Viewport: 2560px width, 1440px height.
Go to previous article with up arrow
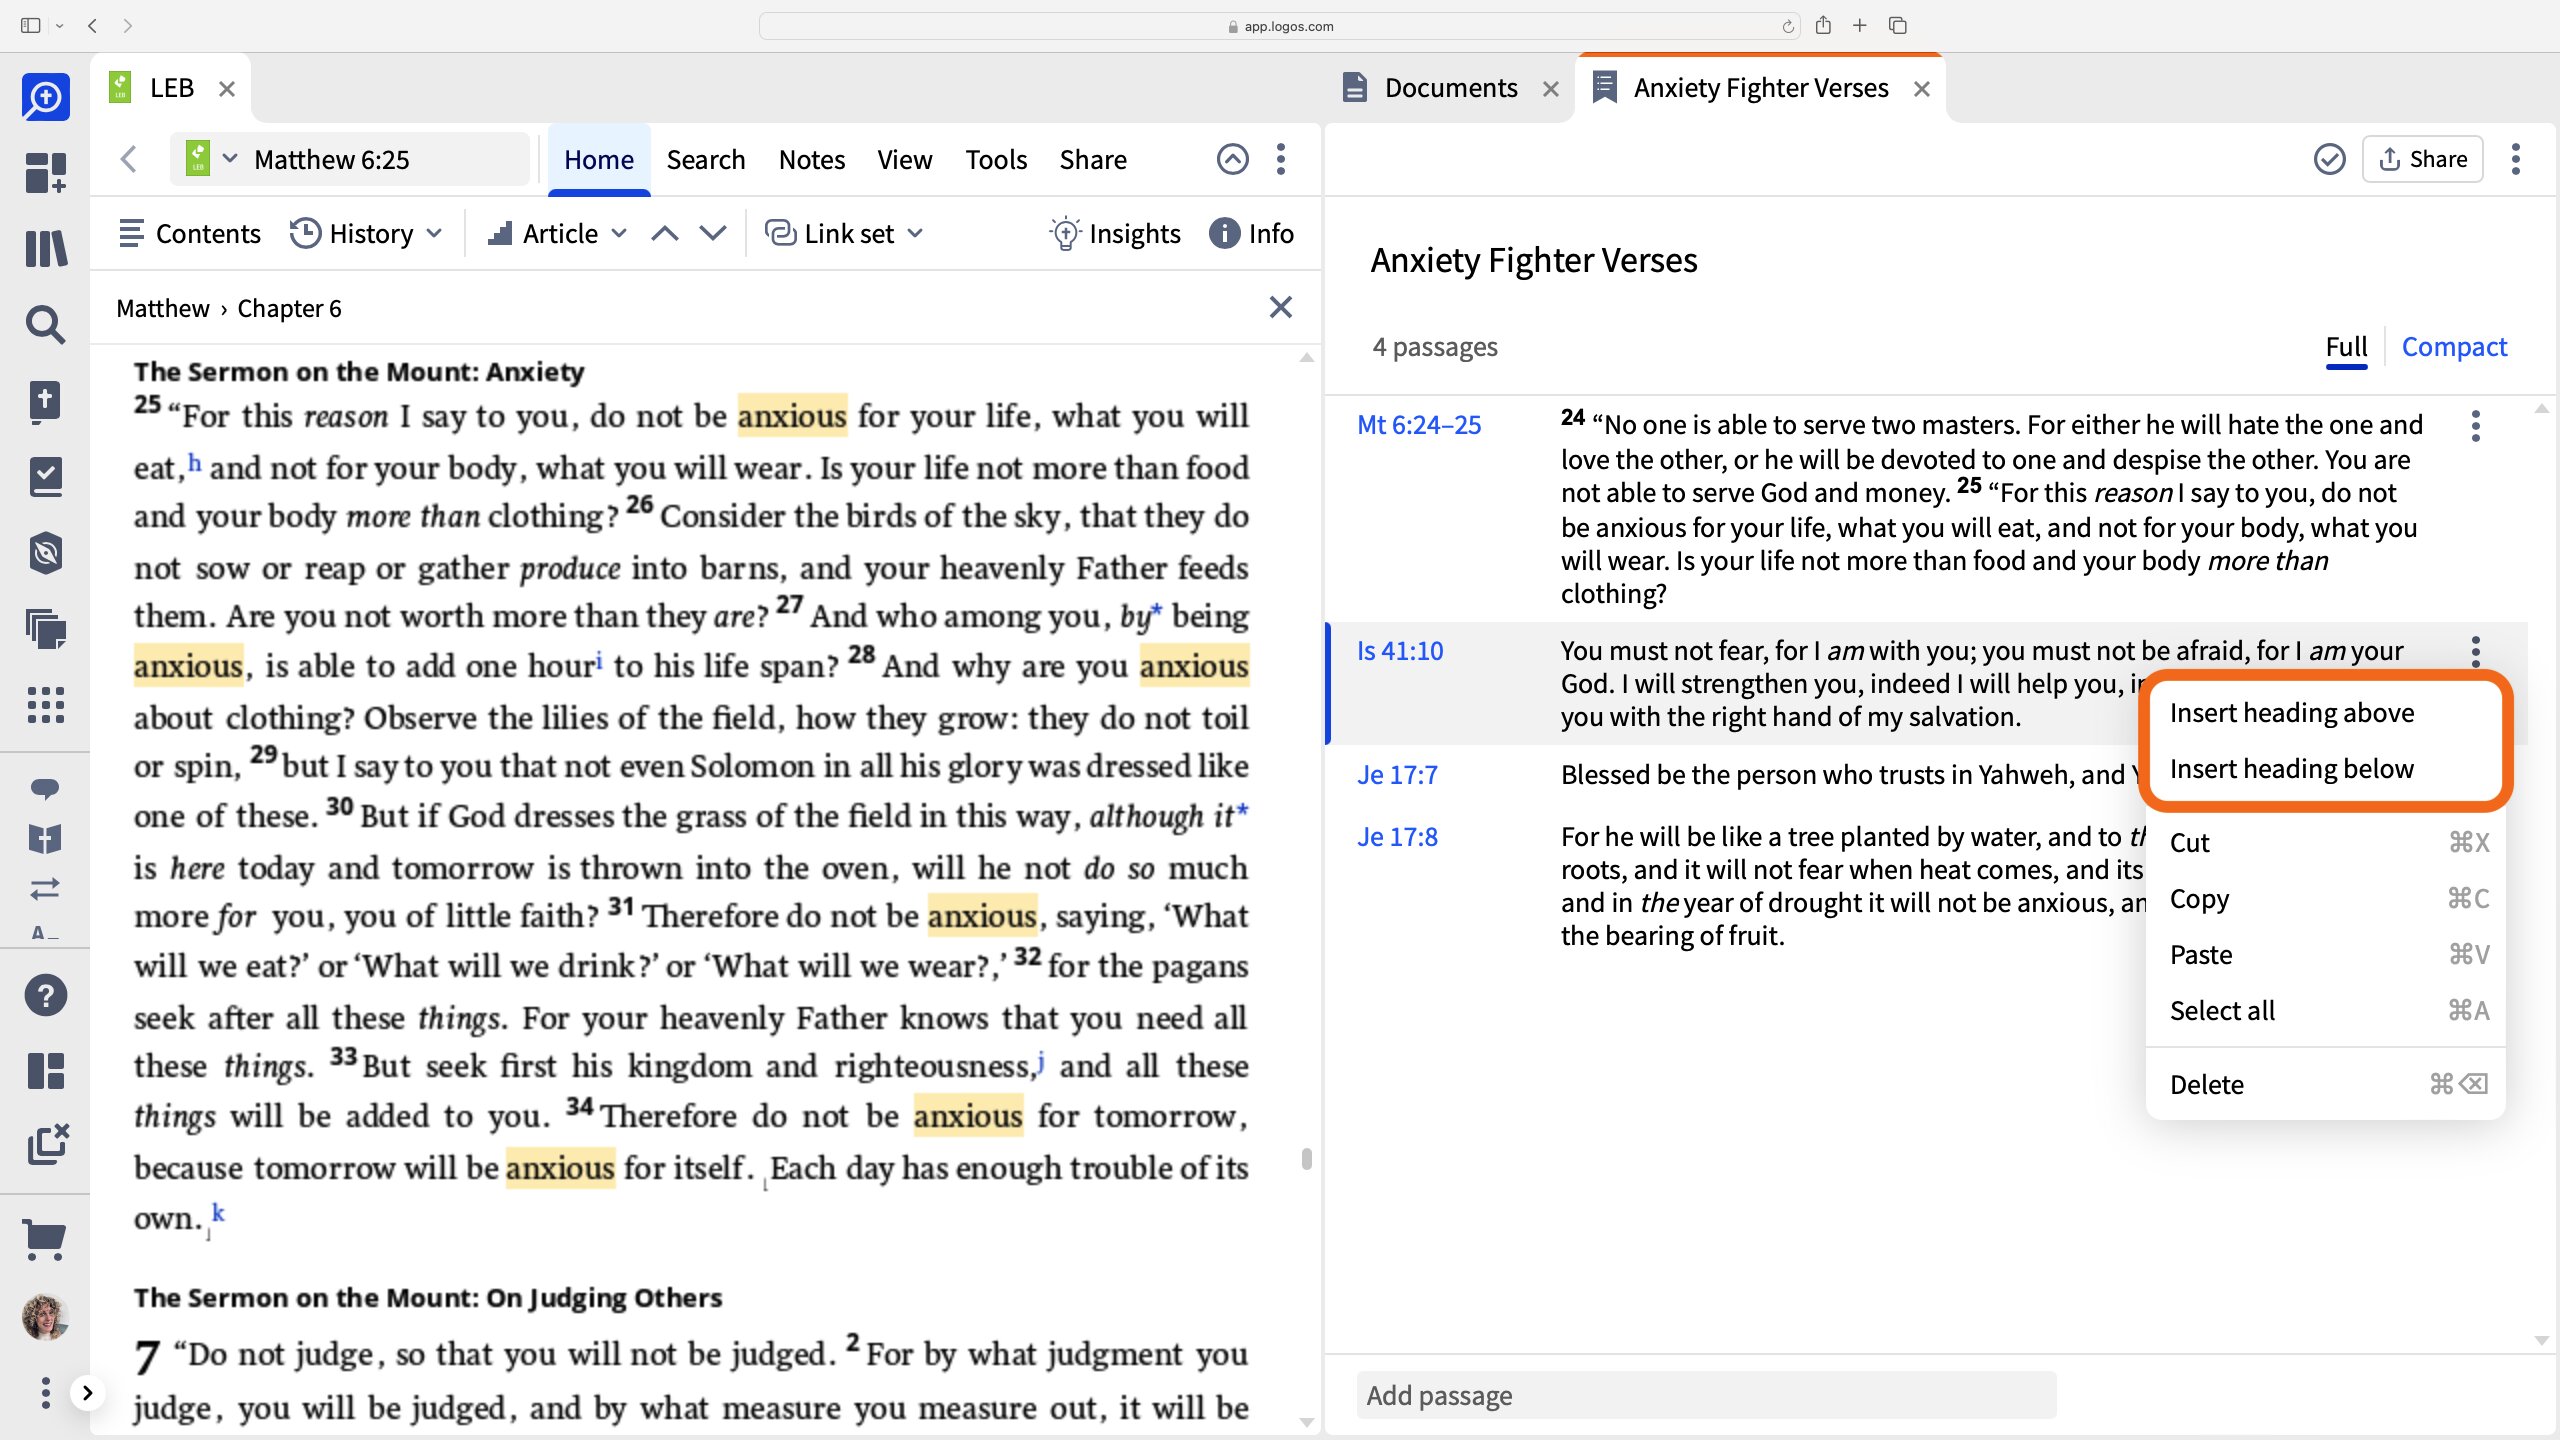tap(665, 233)
